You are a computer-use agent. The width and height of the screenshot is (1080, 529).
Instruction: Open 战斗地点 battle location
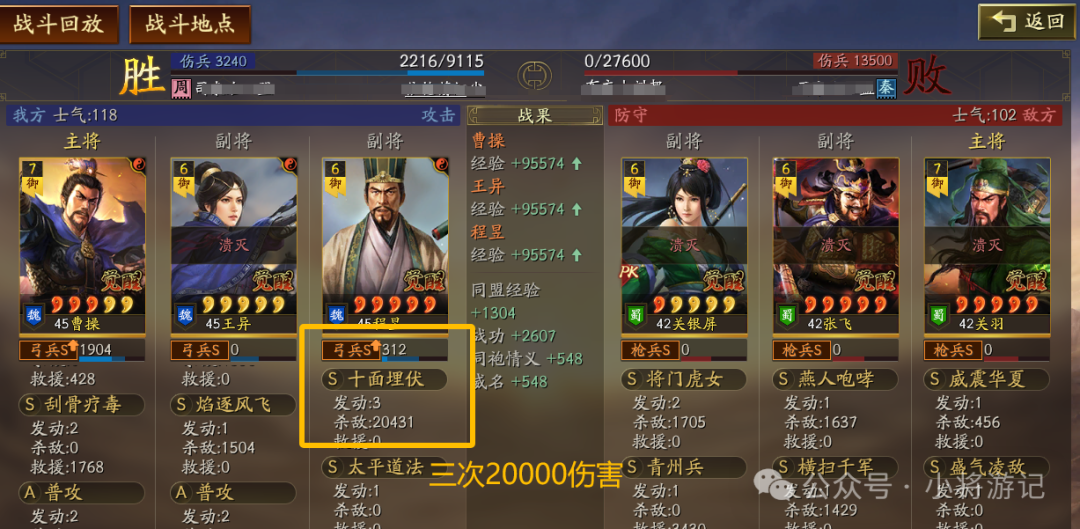click(x=189, y=24)
